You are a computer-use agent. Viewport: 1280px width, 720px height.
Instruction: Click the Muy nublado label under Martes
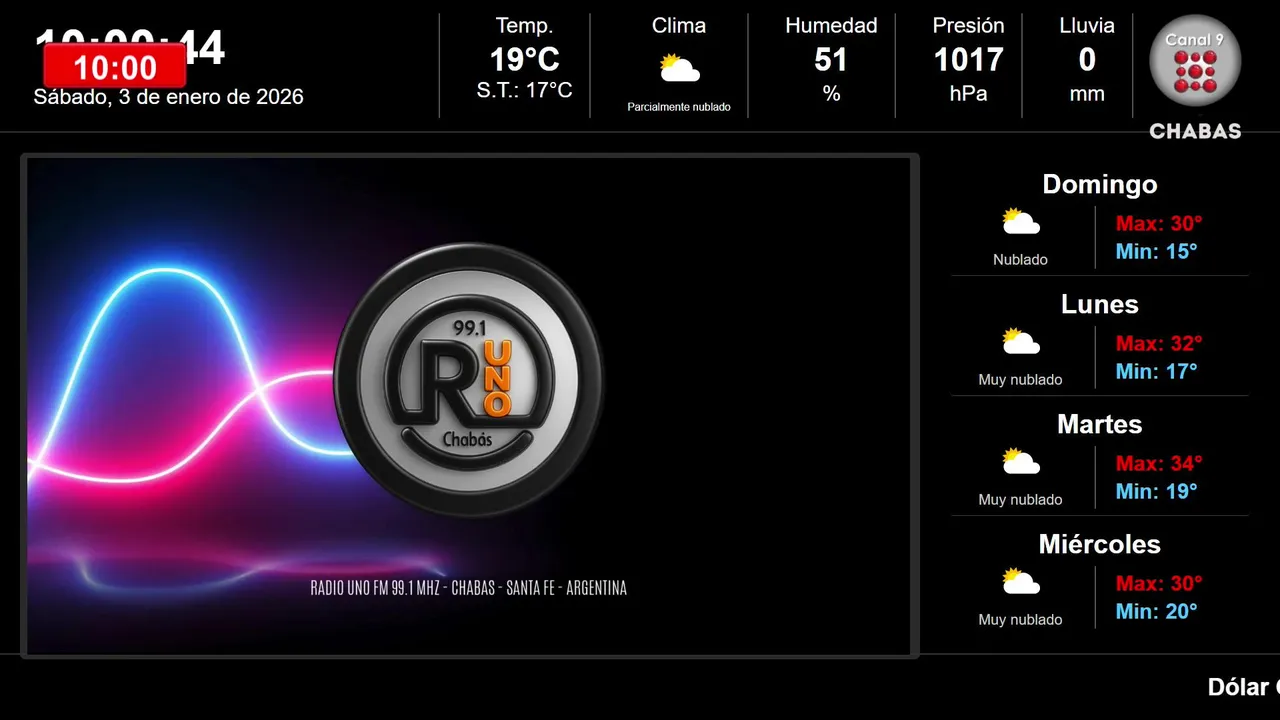(1021, 500)
